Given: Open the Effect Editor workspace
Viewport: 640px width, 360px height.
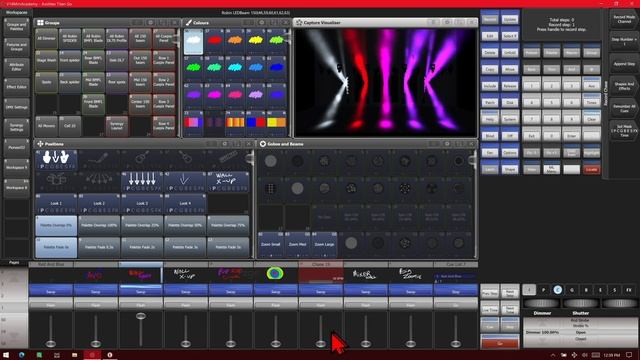Looking at the screenshot, I should (16, 87).
